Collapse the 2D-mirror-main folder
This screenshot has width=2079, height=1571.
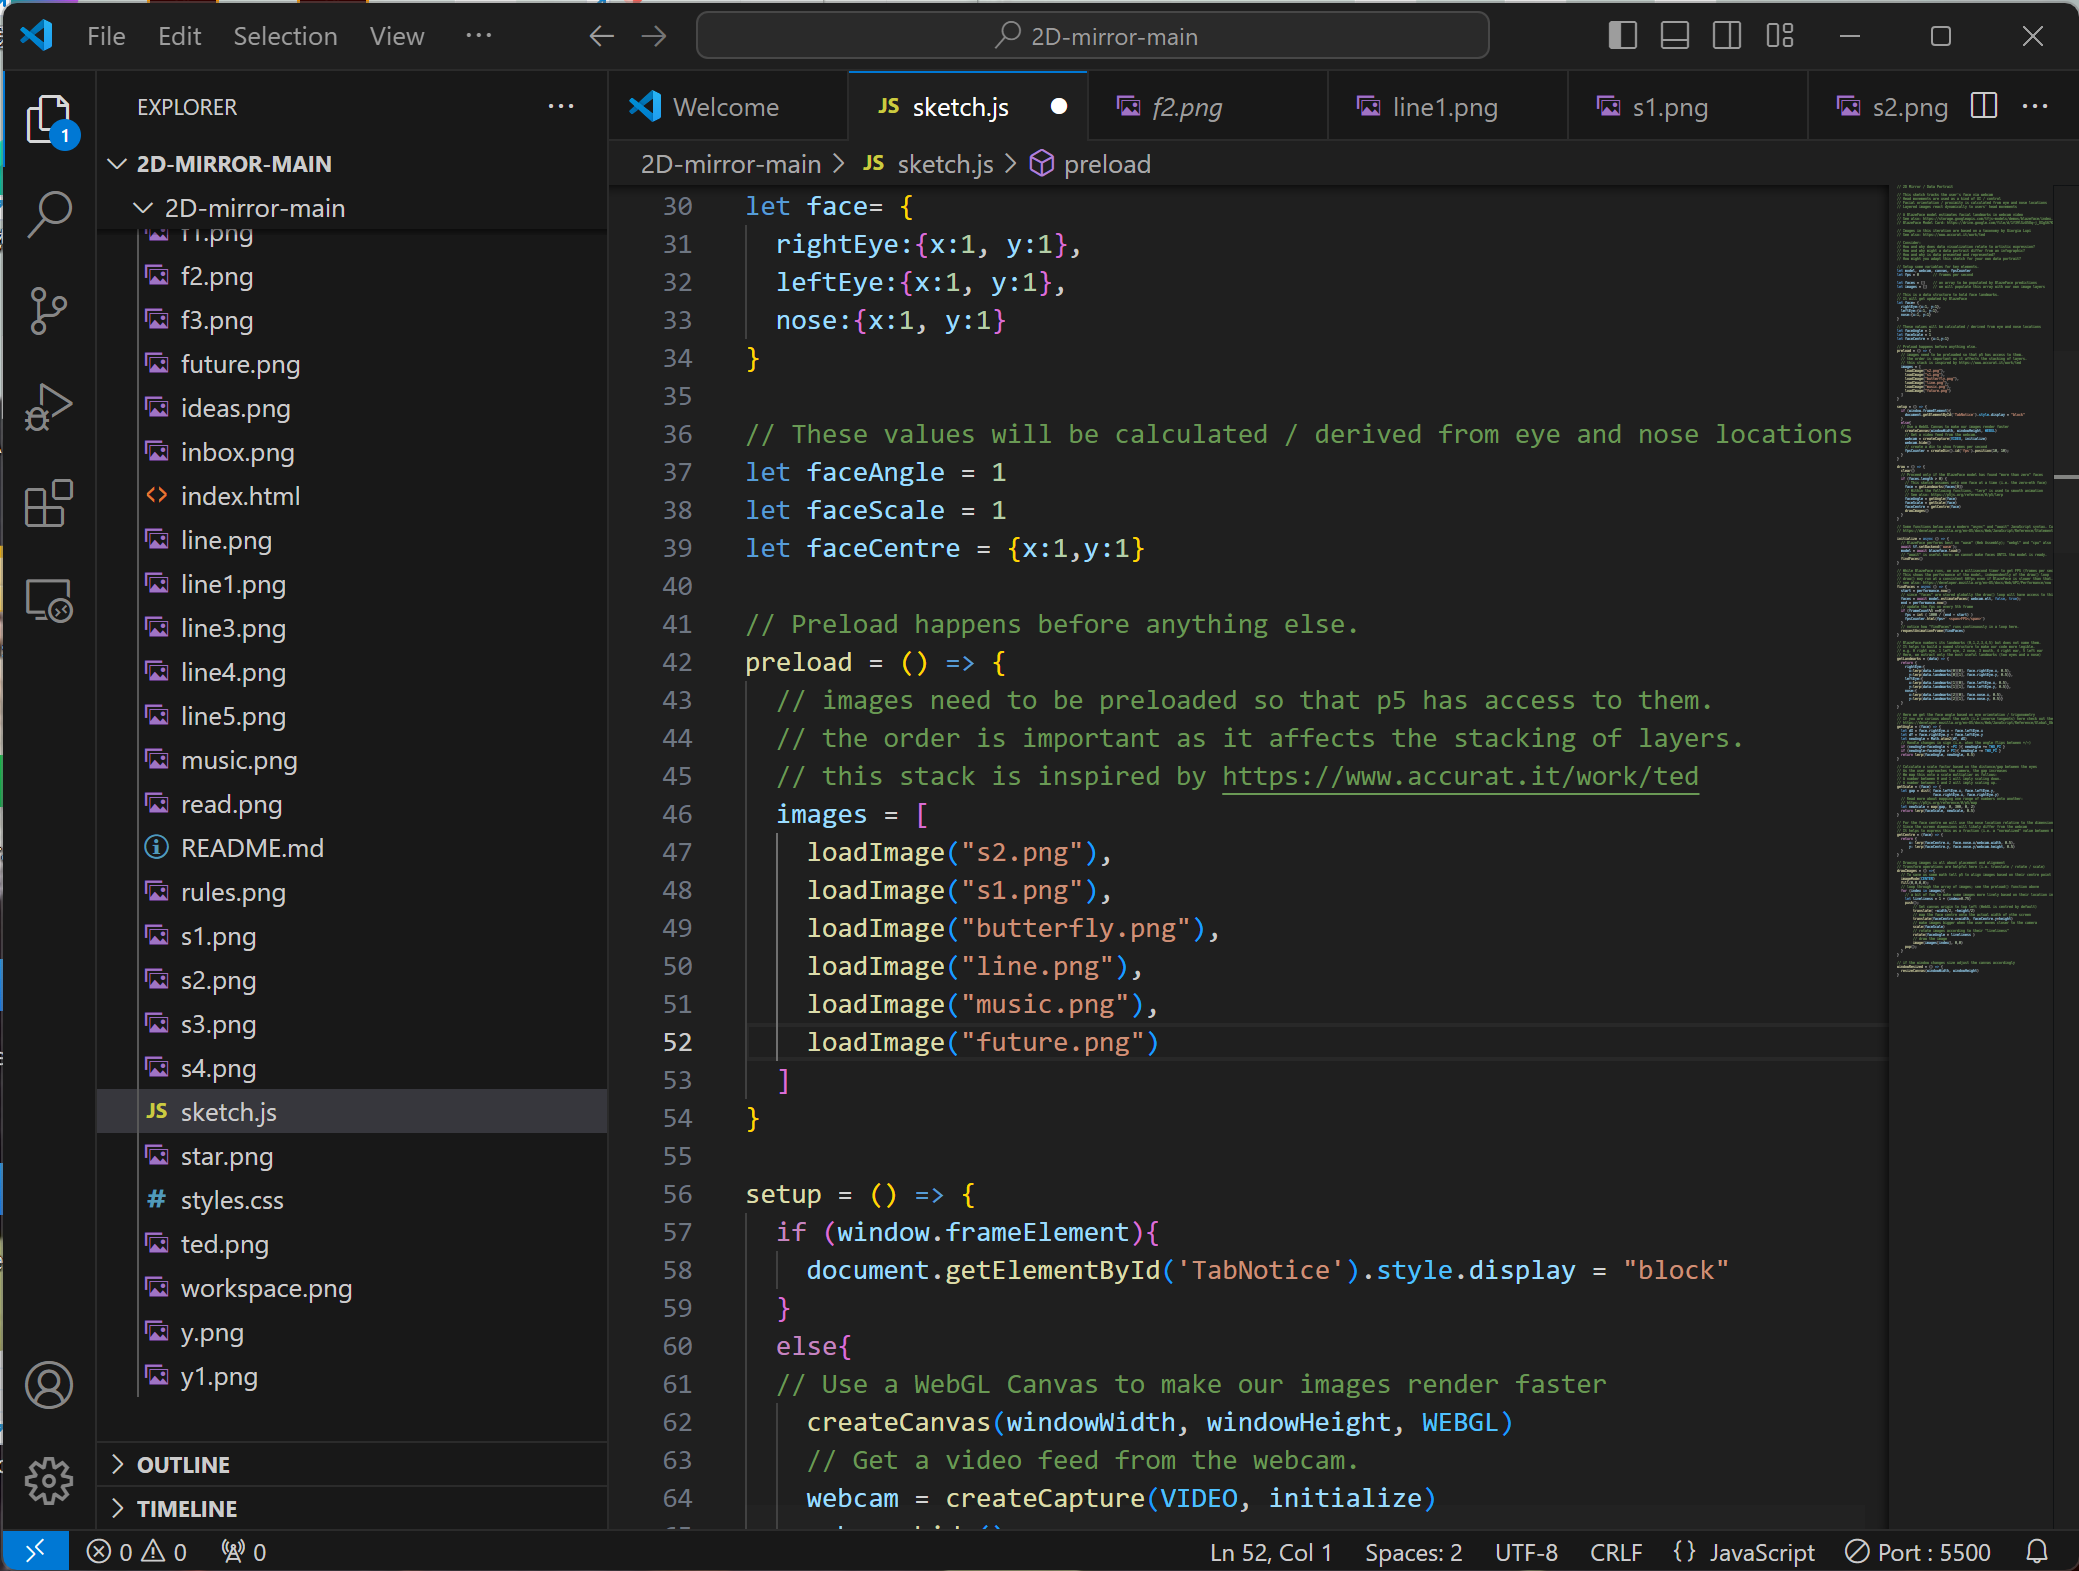[254, 208]
